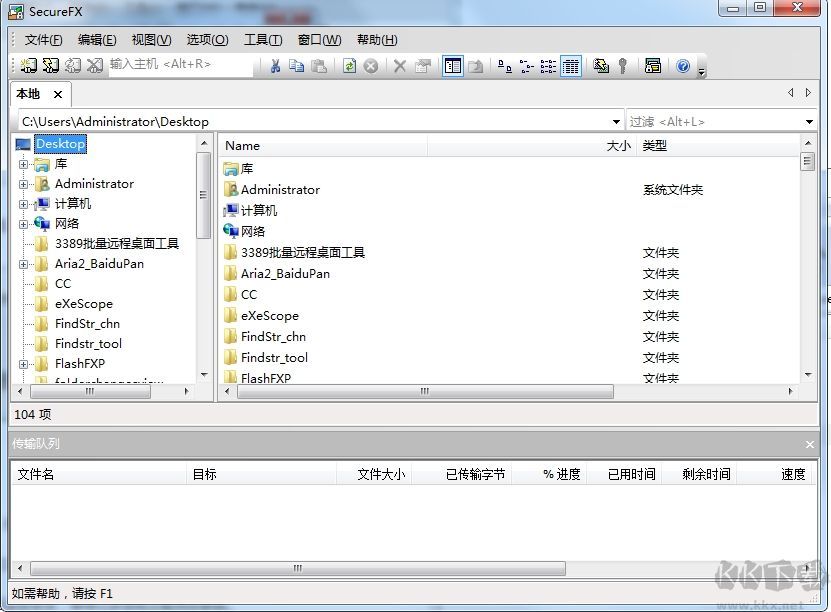This screenshot has height=612, width=831.
Task: Select 3389批量远程桌面工具 in the tree
Action: (117, 244)
